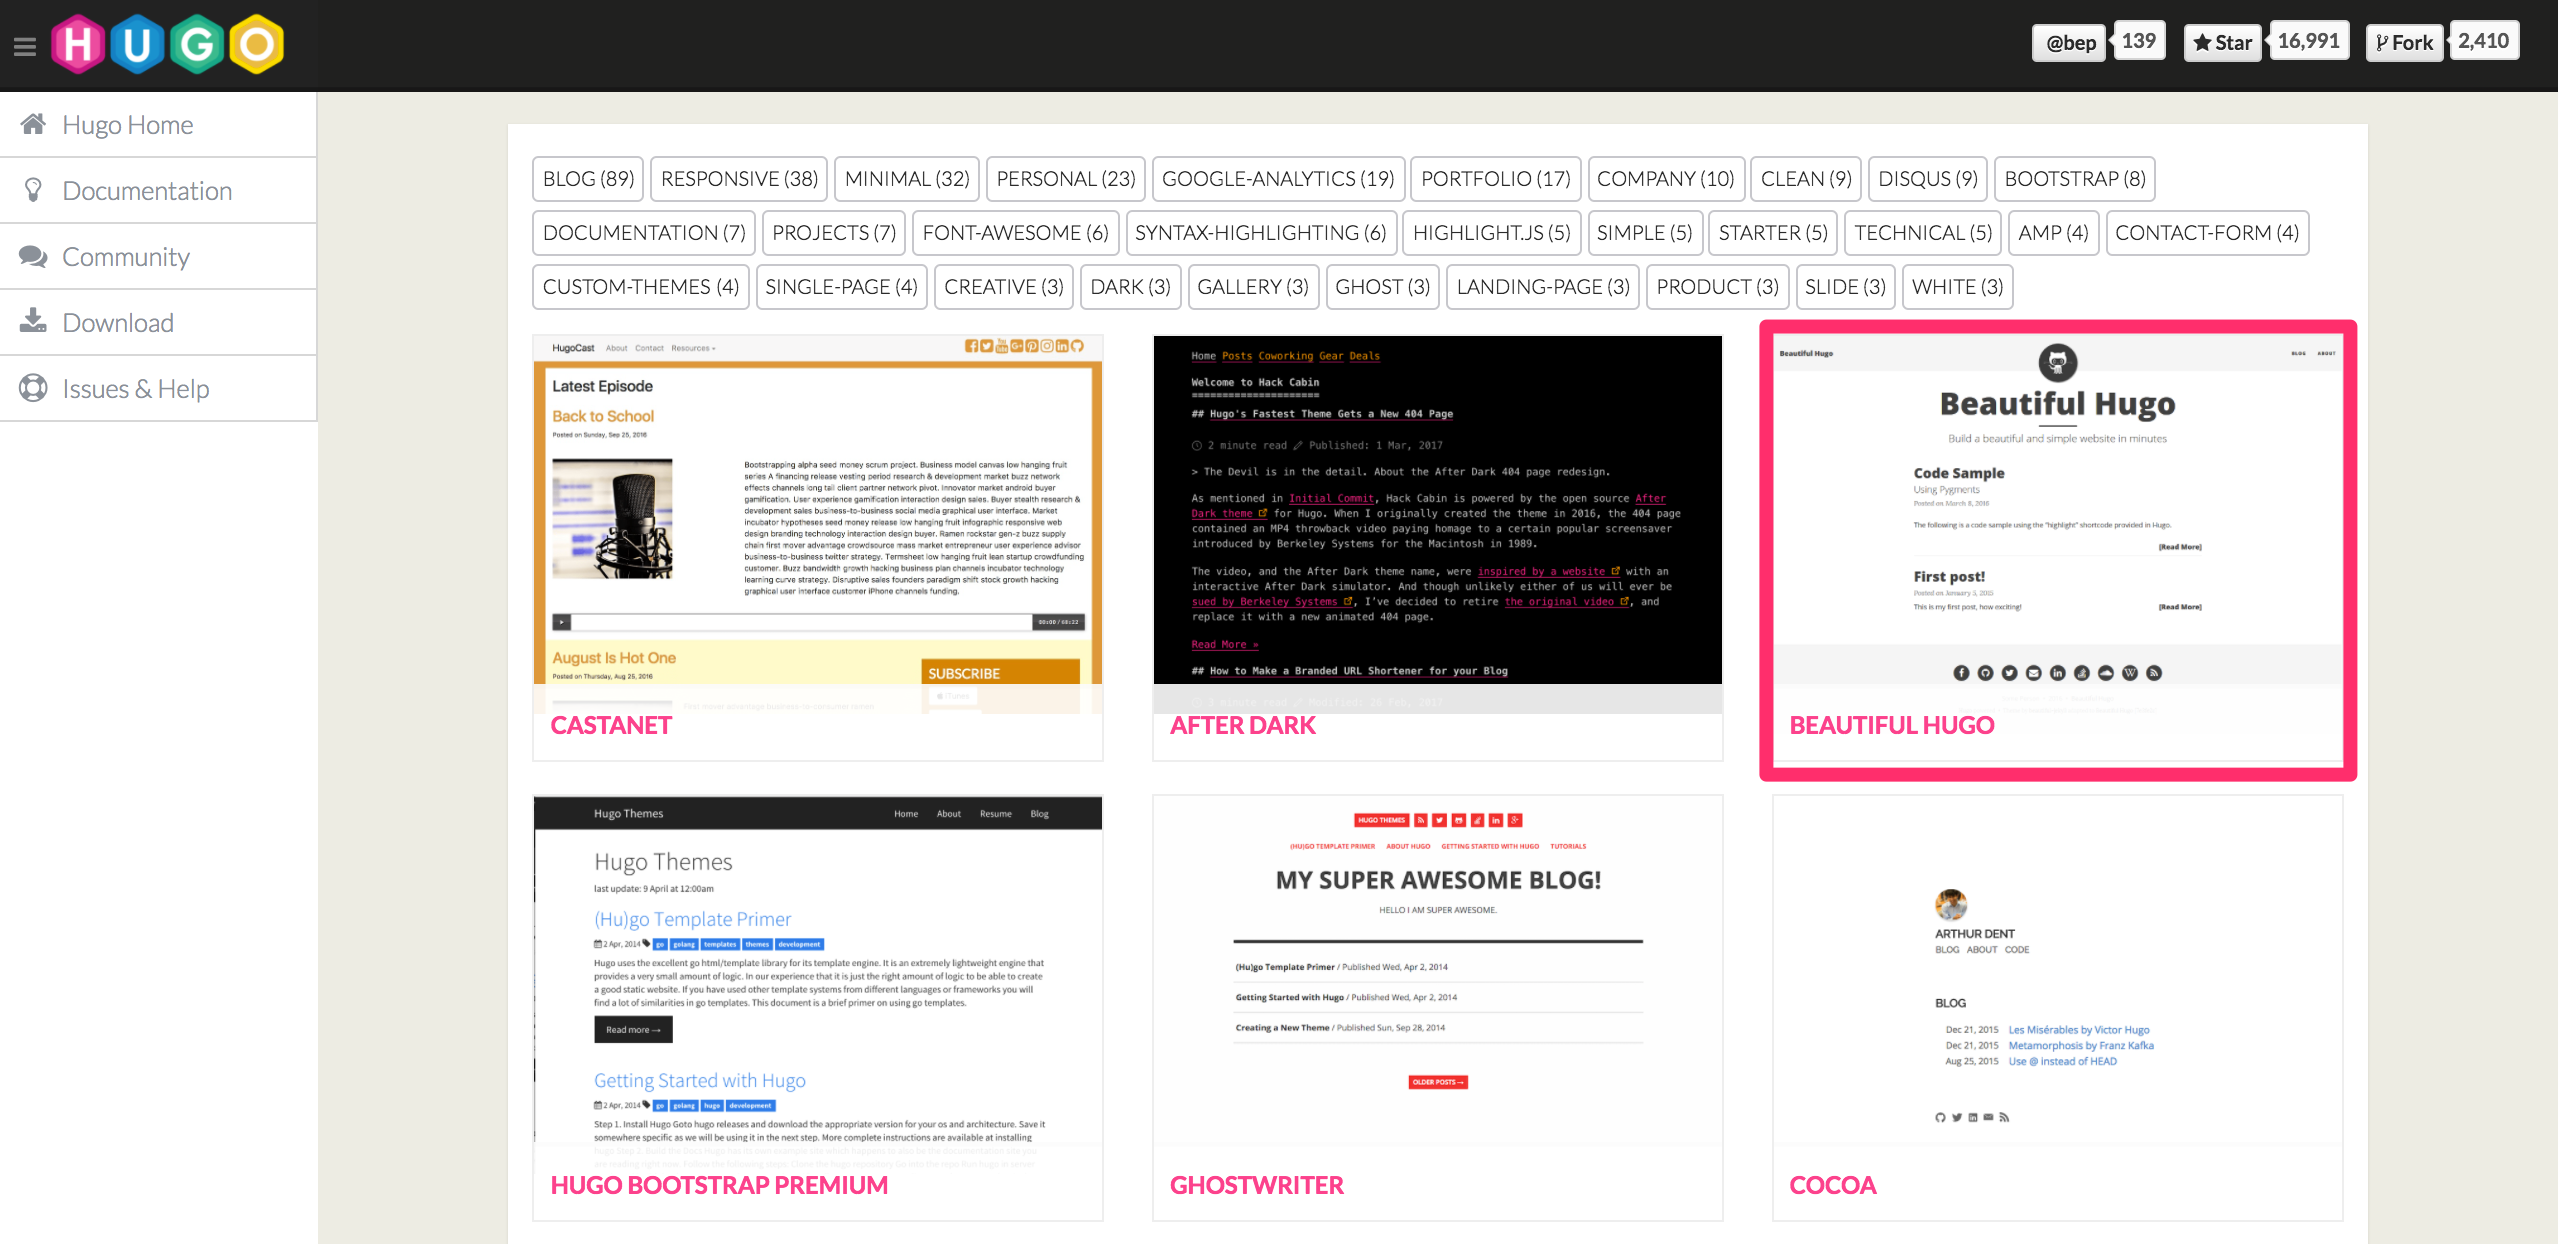The image size is (2558, 1244).
Task: Select DOCUMENTATION (7) tag
Action: pos(644,233)
